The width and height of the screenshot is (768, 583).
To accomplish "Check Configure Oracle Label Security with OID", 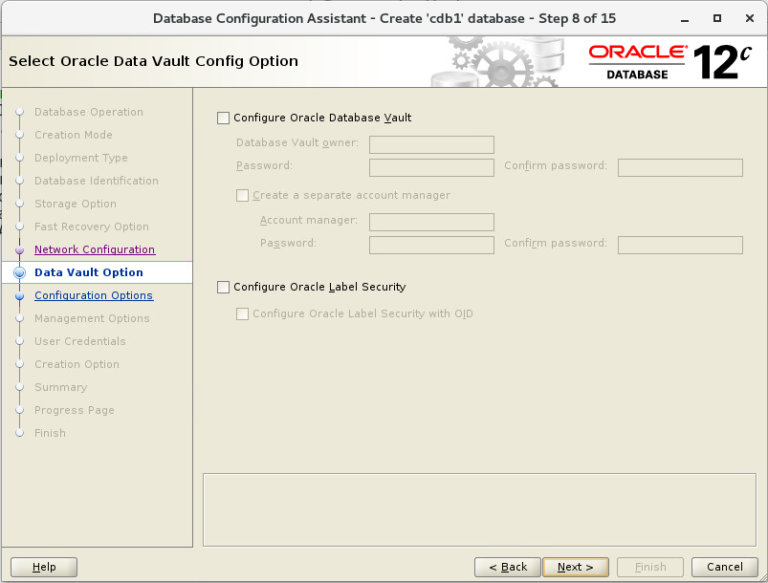I will click(242, 314).
